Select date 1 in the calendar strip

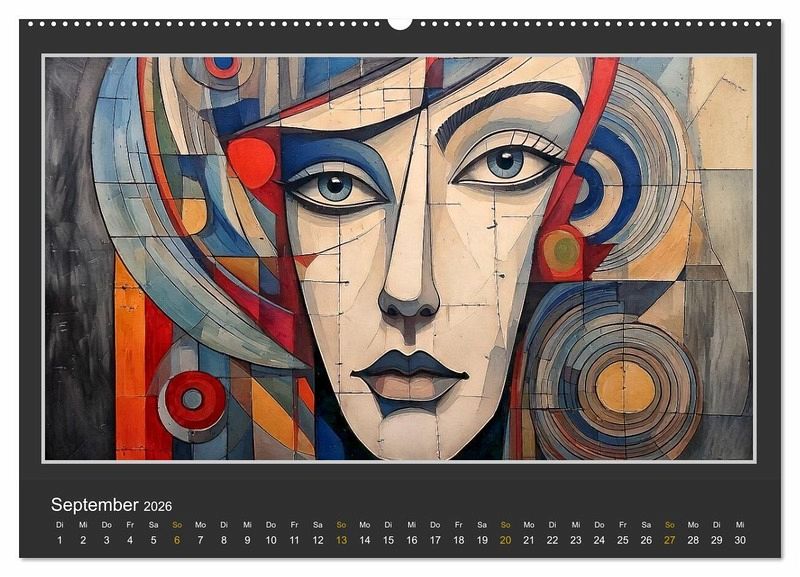pyautogui.click(x=59, y=540)
